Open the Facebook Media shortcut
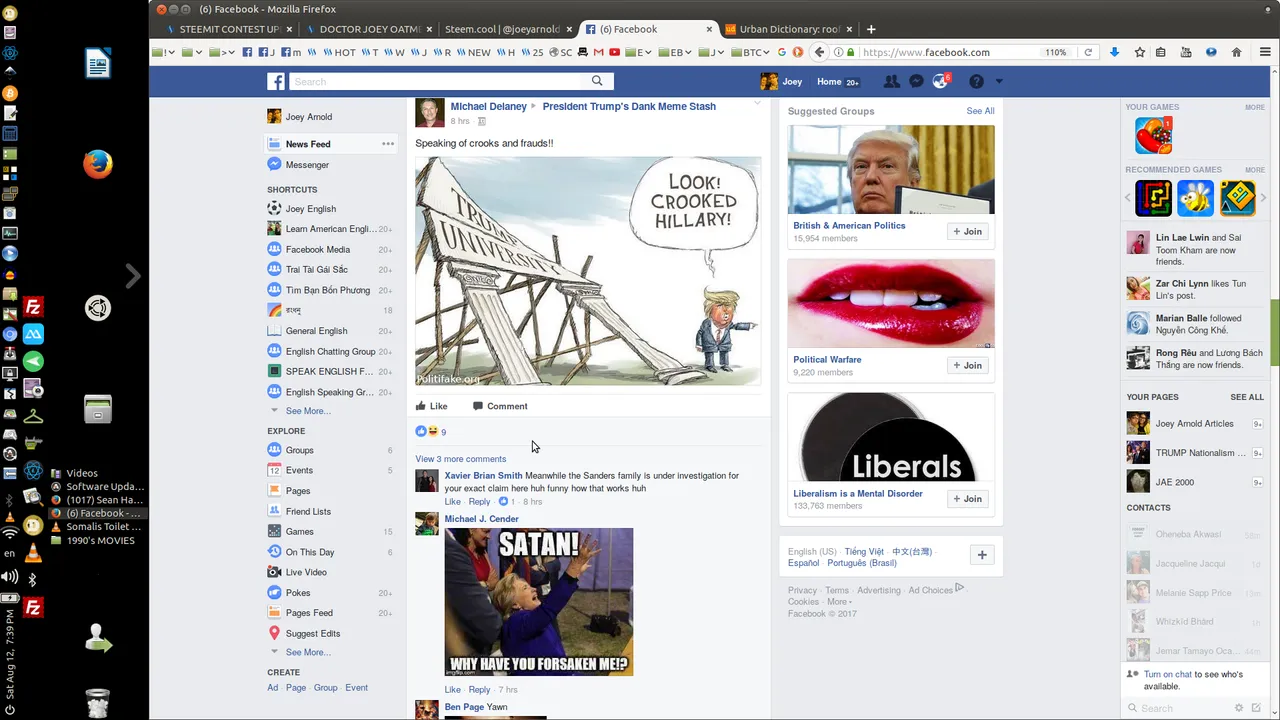1280x720 pixels. pos(309,249)
